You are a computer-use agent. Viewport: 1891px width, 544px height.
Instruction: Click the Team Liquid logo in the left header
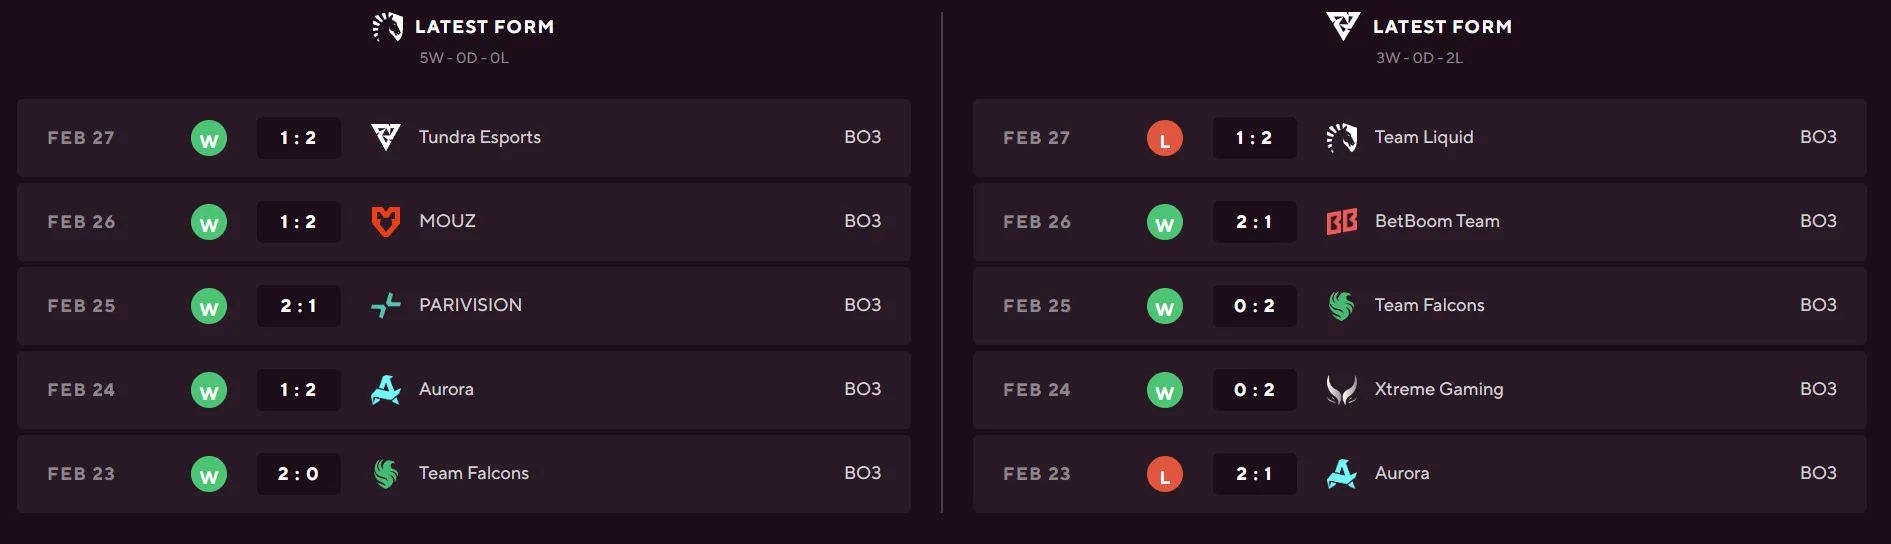(387, 27)
